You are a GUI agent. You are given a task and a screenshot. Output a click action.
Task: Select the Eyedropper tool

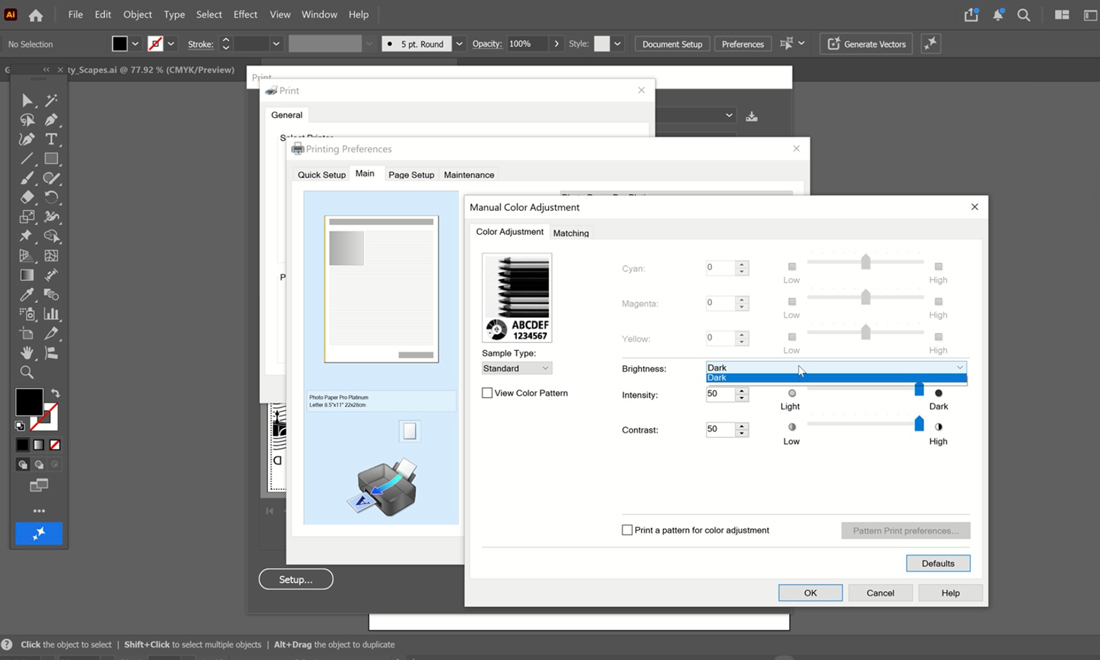click(x=27, y=295)
